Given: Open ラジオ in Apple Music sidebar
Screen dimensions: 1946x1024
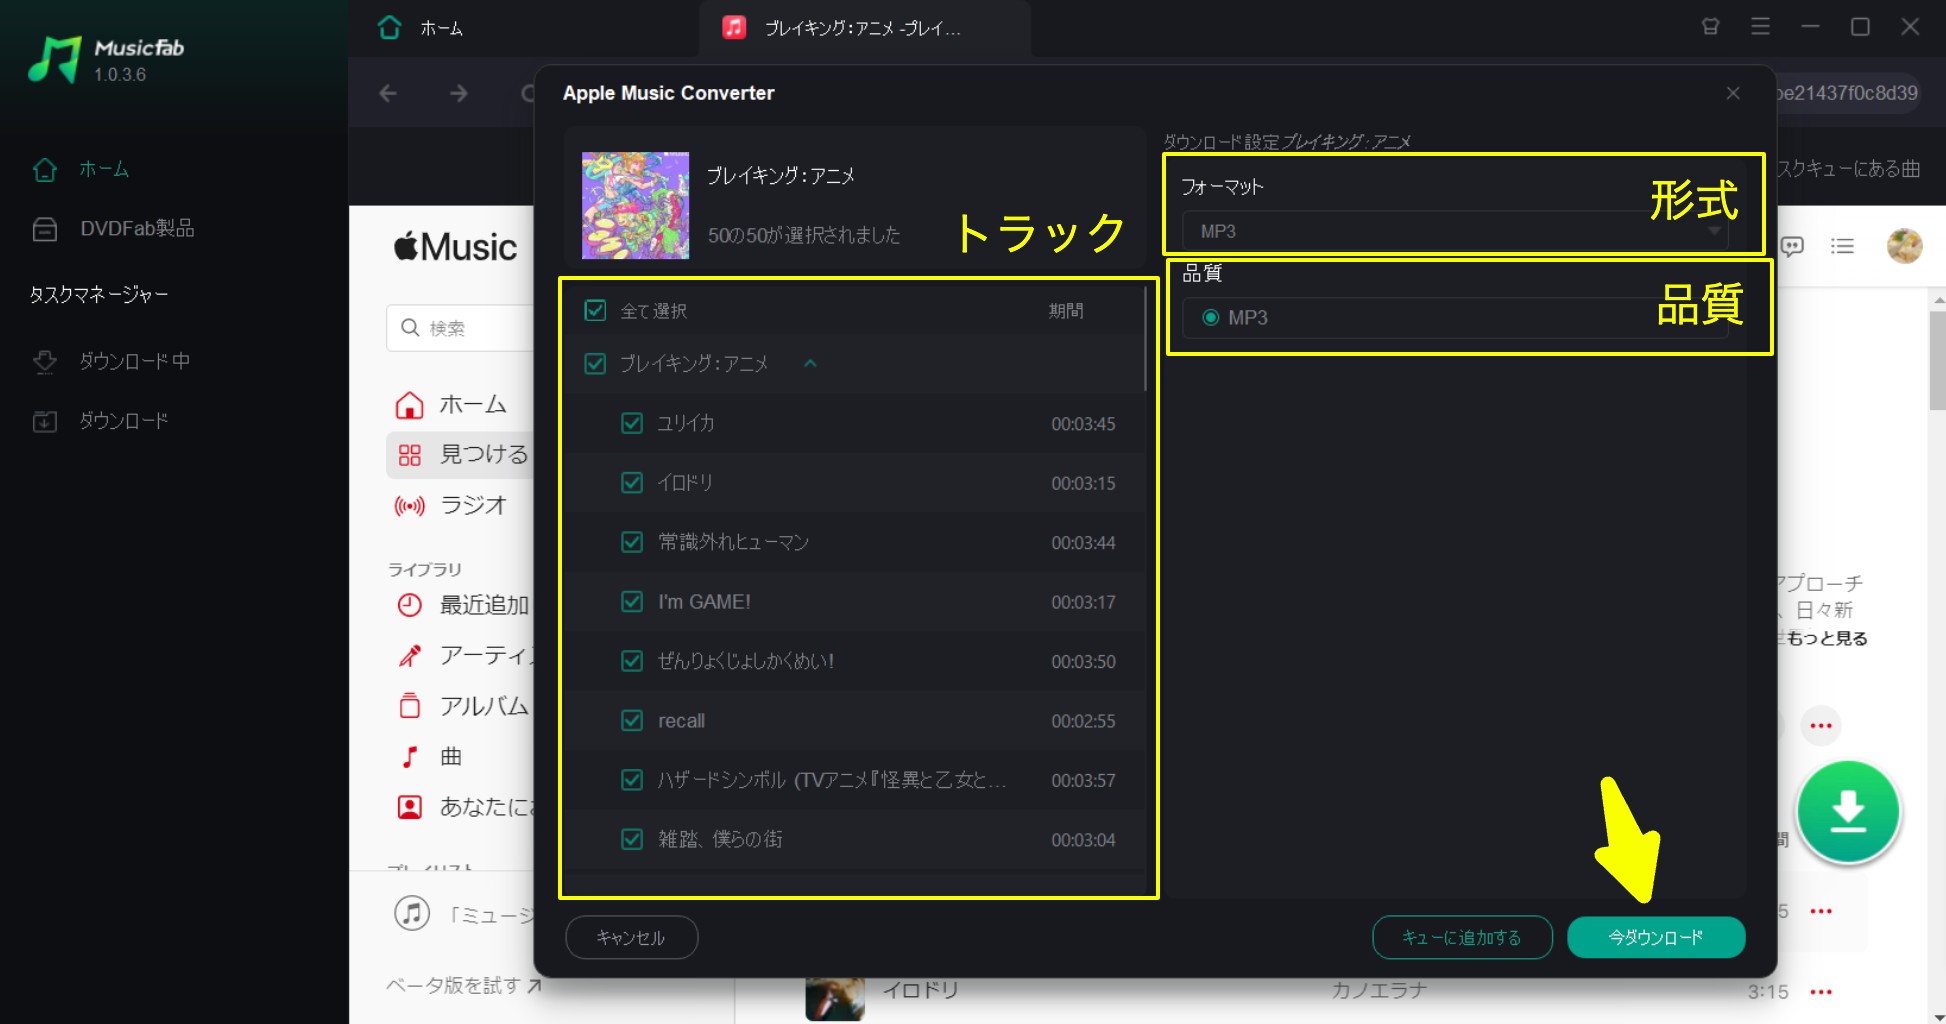Looking at the screenshot, I should 452,505.
